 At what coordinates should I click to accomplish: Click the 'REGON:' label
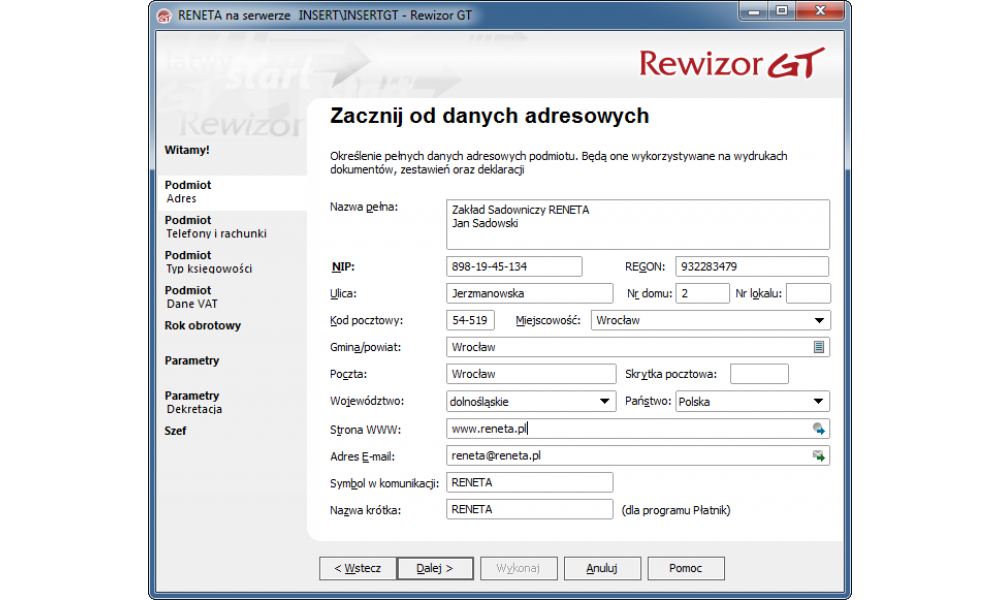pos(645,267)
